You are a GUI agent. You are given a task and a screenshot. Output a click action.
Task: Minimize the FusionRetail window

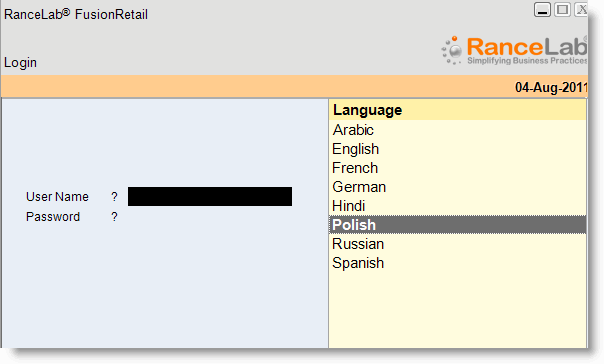tap(542, 10)
